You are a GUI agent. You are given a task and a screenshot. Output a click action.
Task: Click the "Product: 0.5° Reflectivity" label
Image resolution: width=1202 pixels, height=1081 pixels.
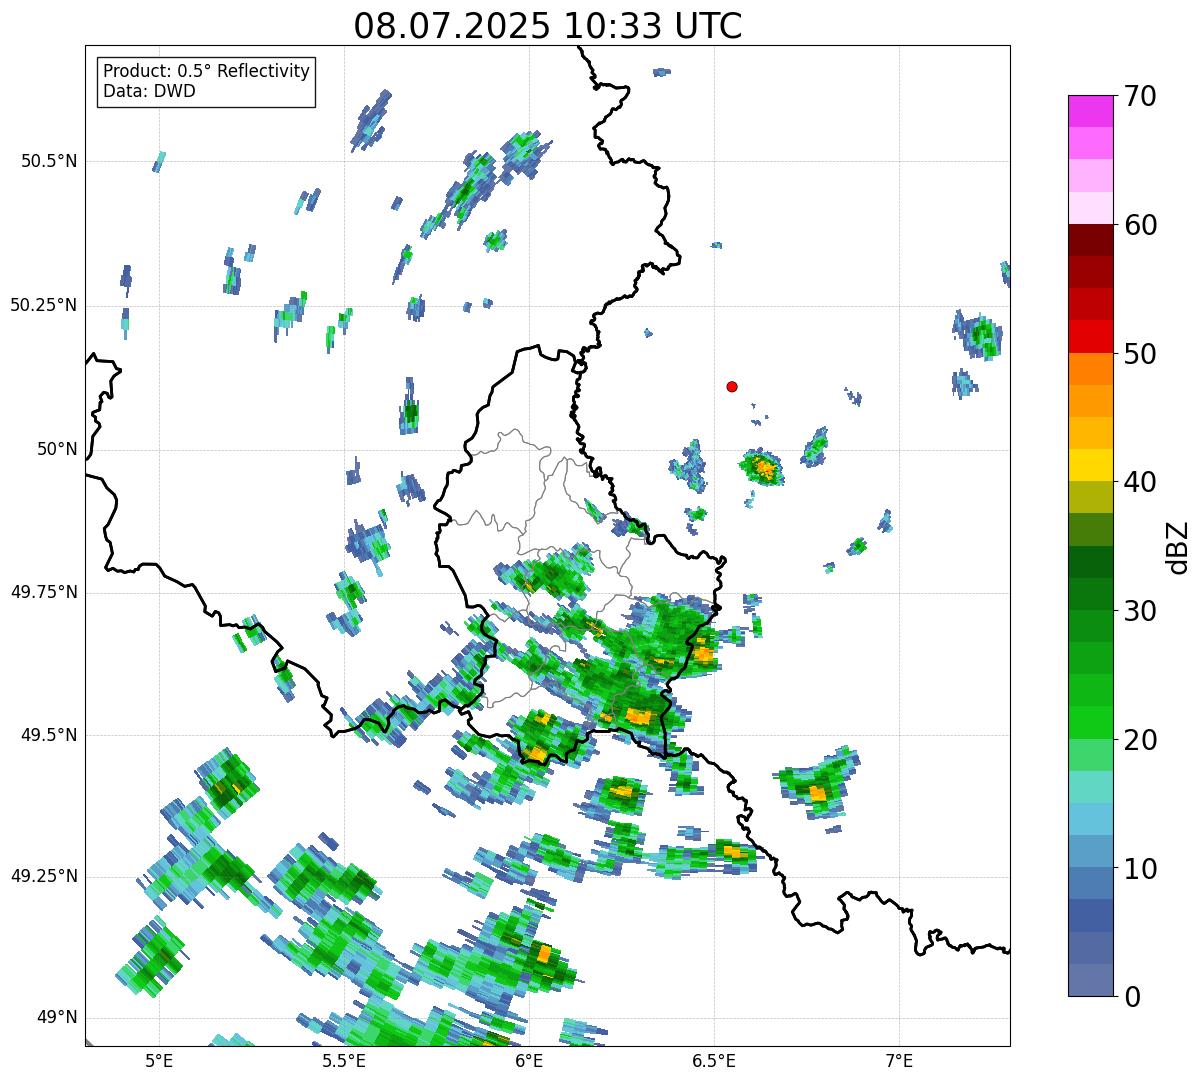click(x=206, y=72)
